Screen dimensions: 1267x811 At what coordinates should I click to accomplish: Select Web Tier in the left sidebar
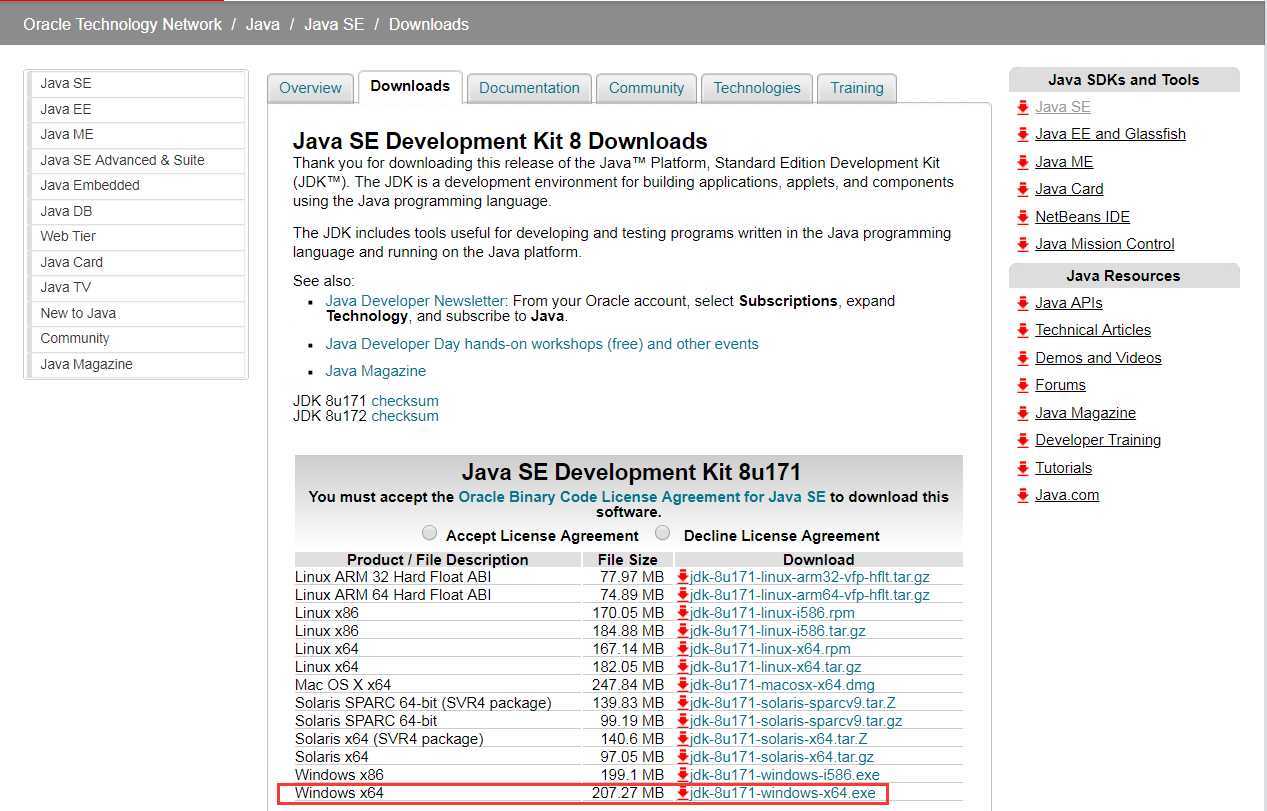coord(137,237)
